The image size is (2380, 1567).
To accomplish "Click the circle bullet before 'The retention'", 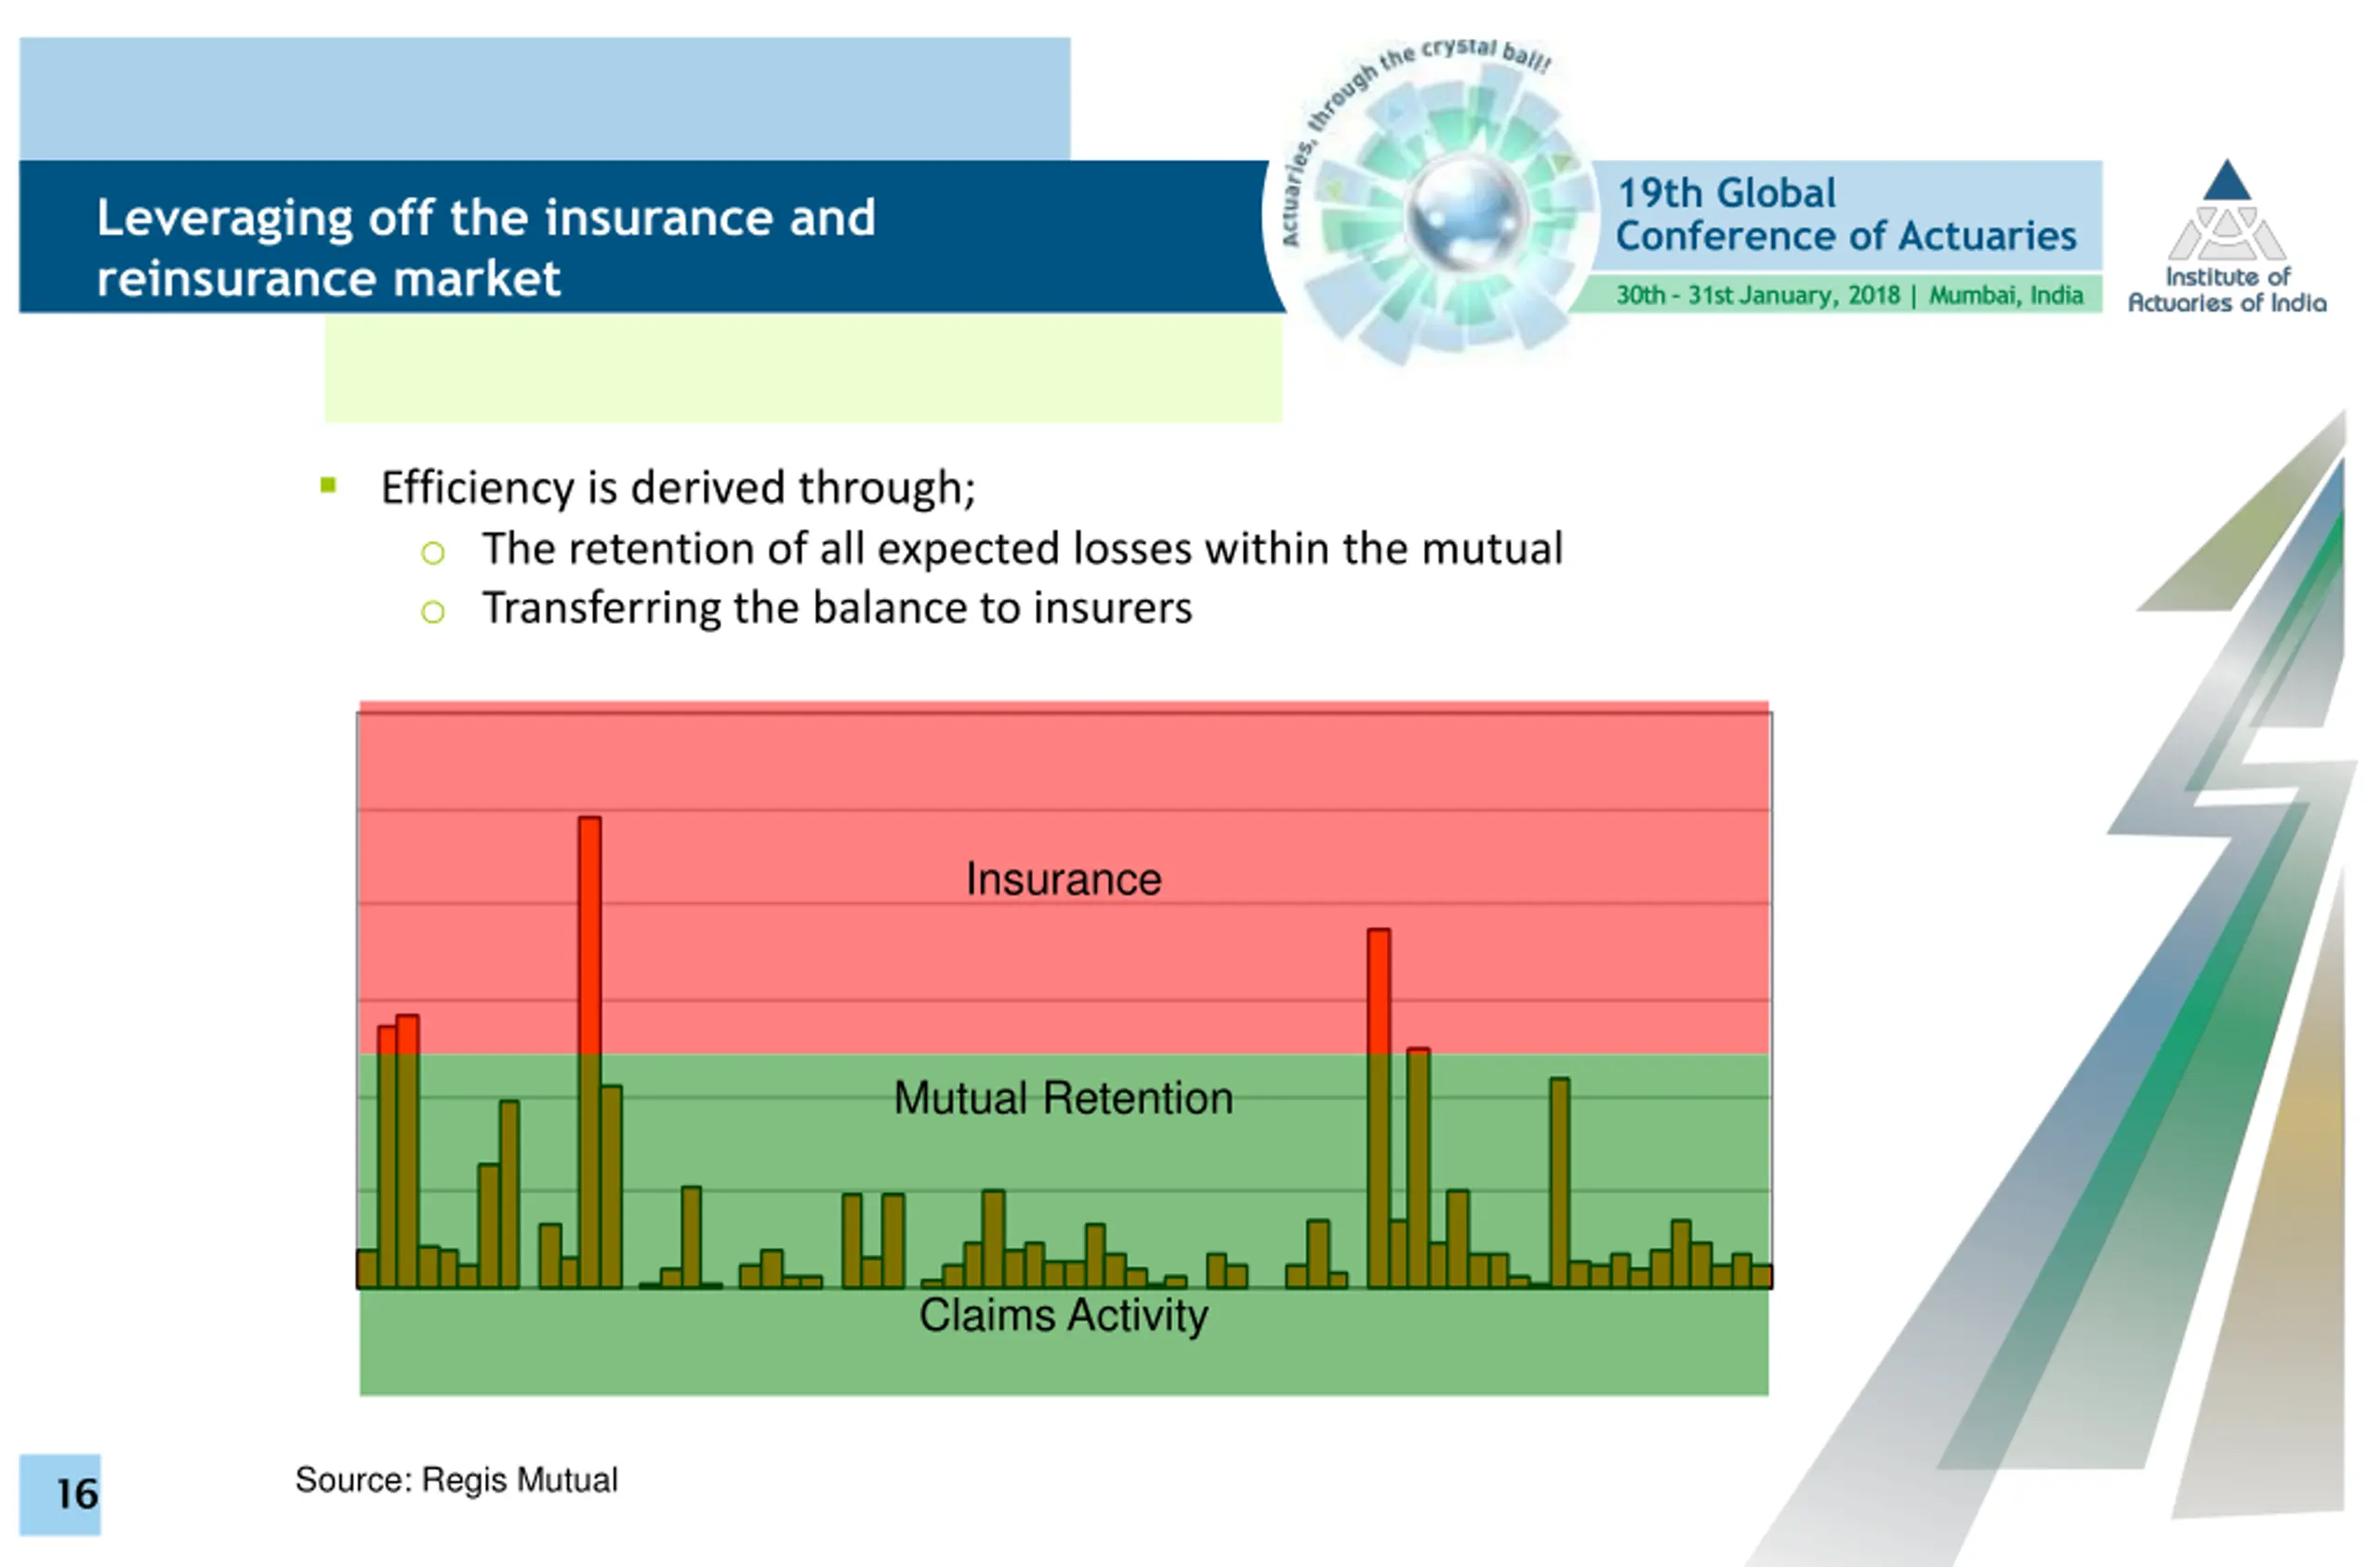I will (x=432, y=552).
